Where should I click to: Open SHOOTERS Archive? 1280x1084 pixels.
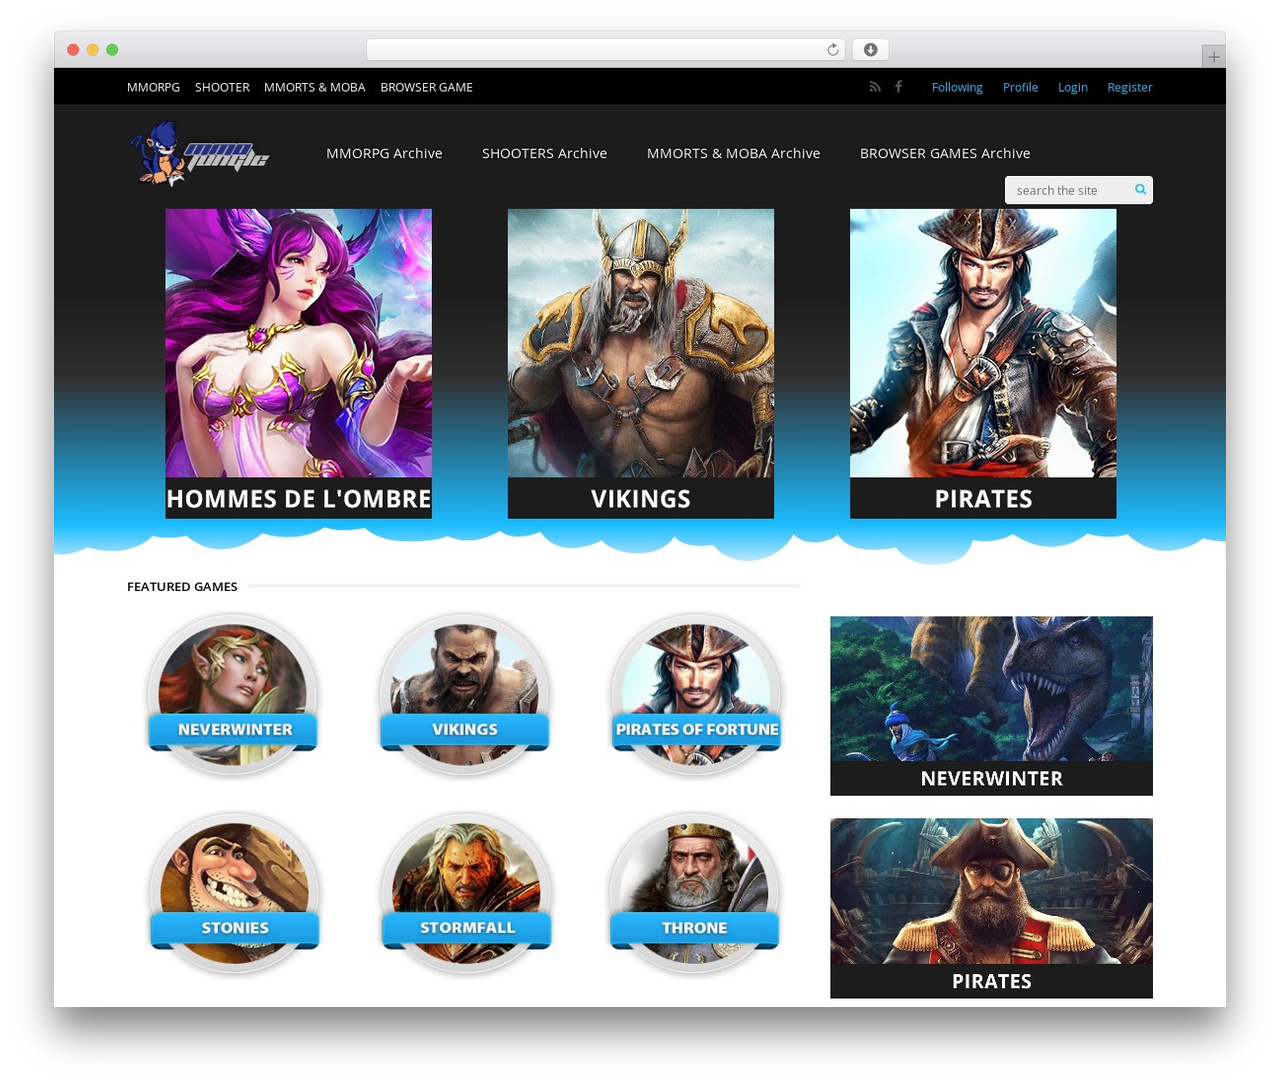point(544,153)
